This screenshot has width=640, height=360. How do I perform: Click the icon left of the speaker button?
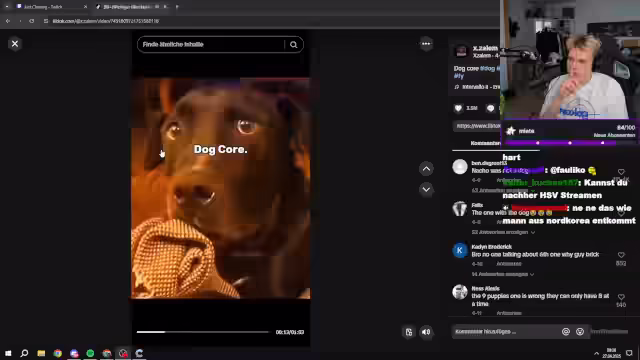409,332
